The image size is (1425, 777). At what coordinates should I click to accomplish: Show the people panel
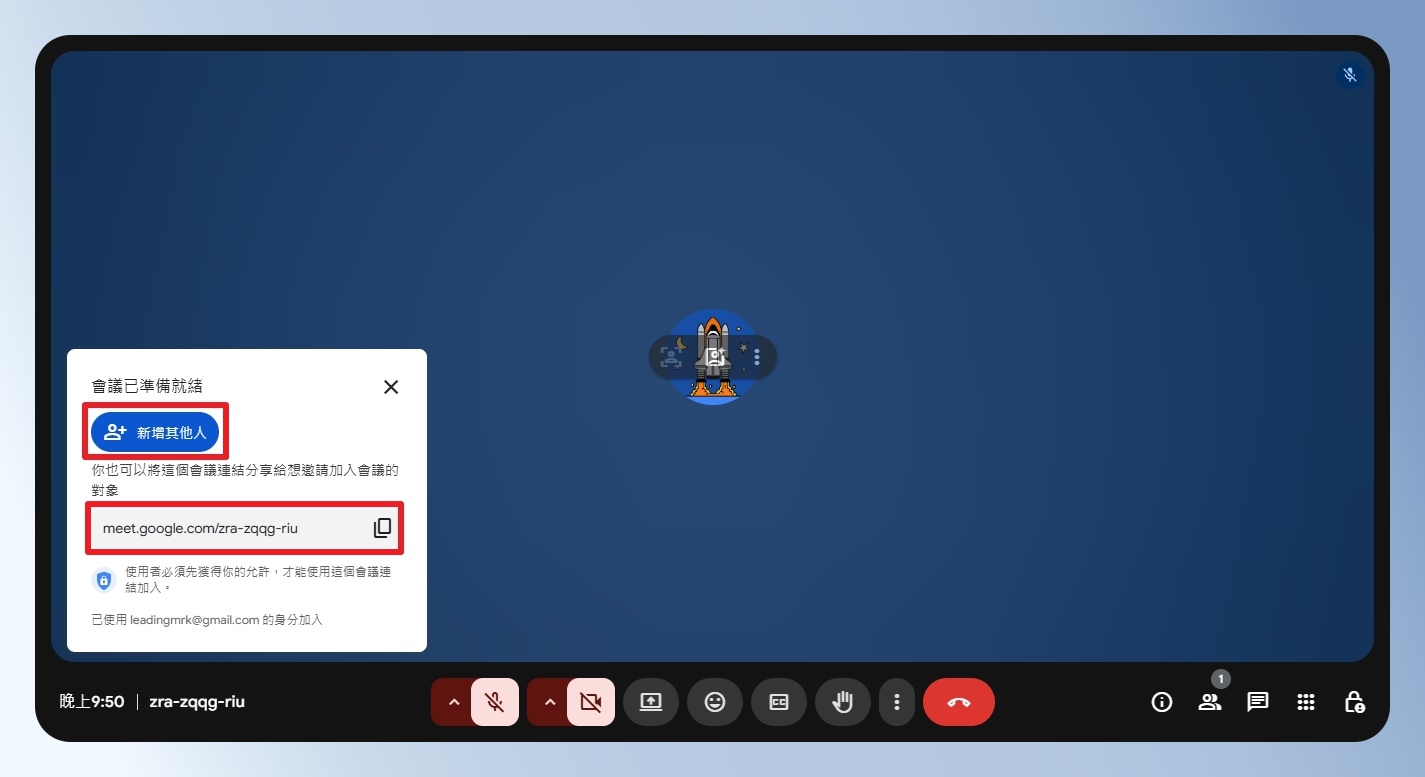tap(1210, 702)
